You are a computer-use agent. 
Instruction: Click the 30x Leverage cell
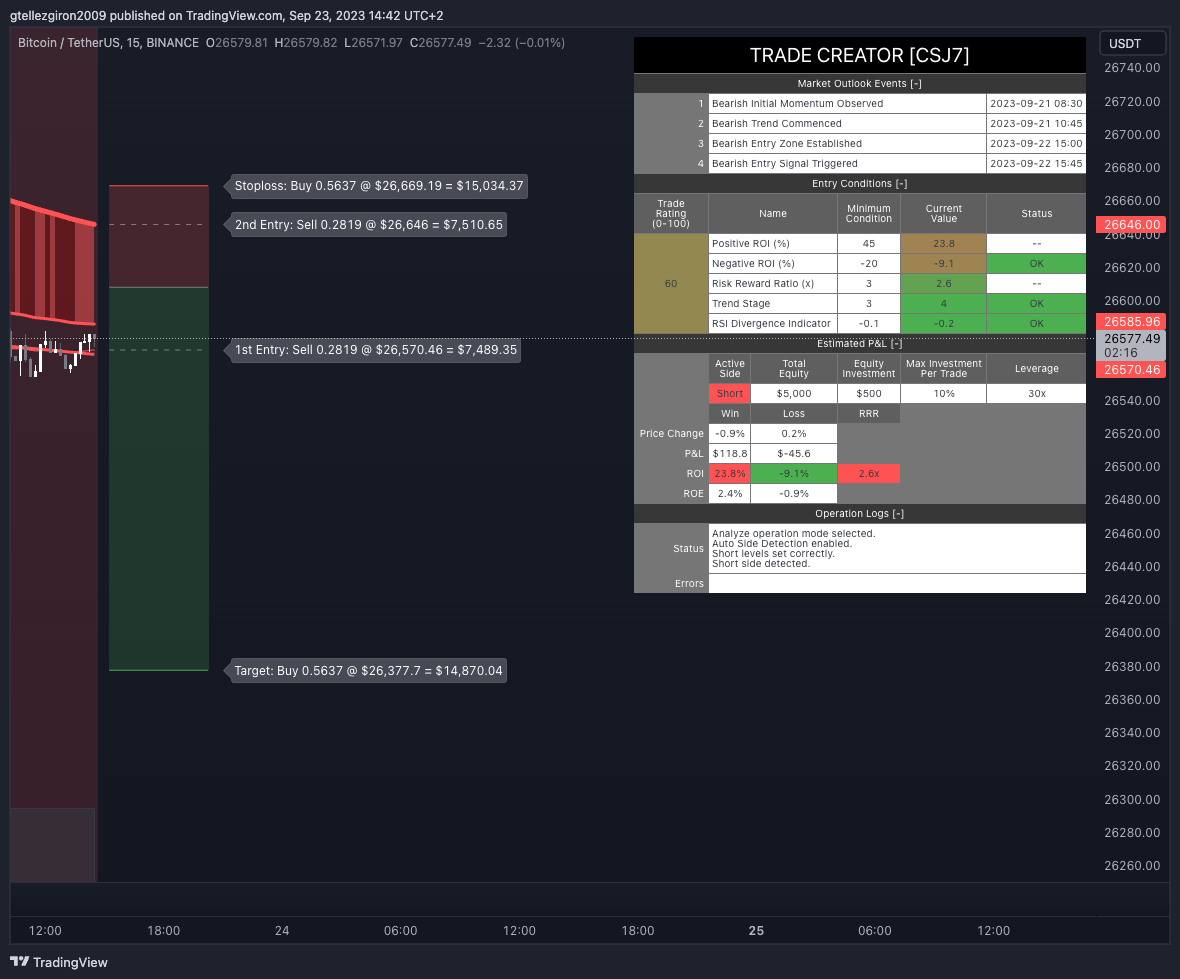coord(1036,394)
